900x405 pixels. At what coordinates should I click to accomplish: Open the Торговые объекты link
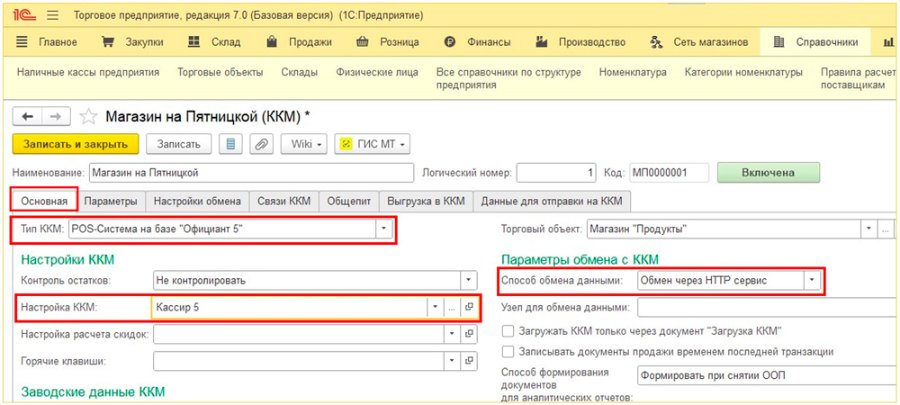click(220, 73)
